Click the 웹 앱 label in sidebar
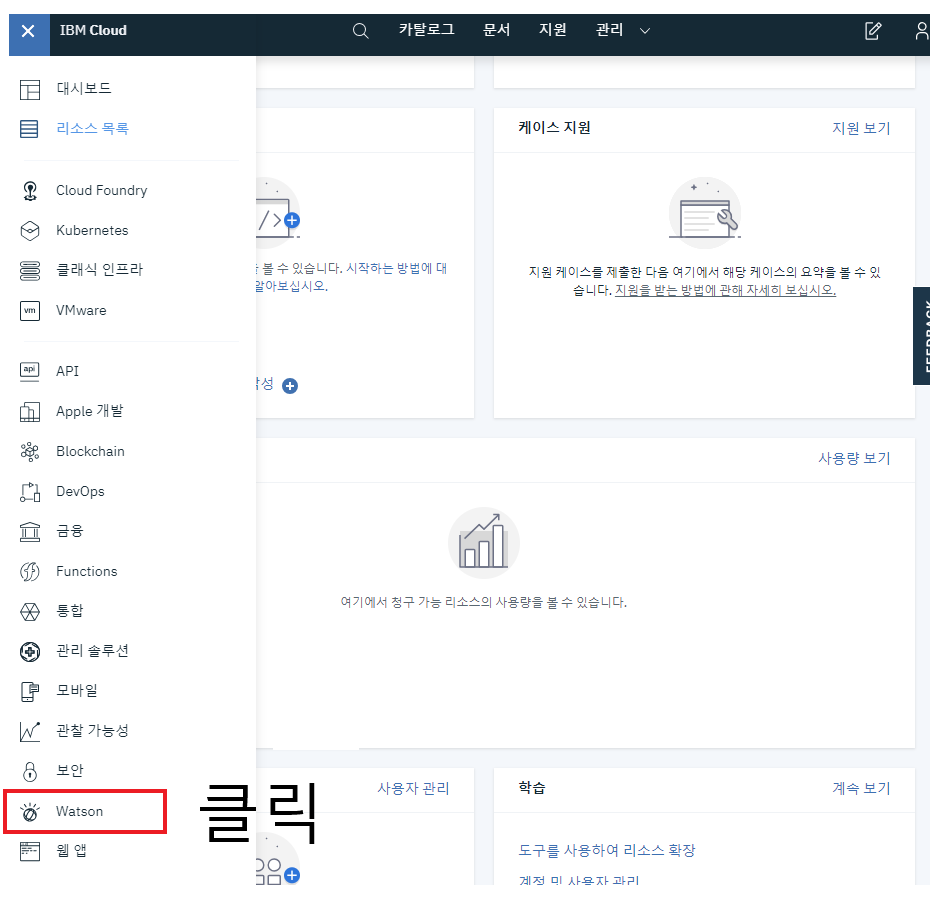 [x=71, y=851]
